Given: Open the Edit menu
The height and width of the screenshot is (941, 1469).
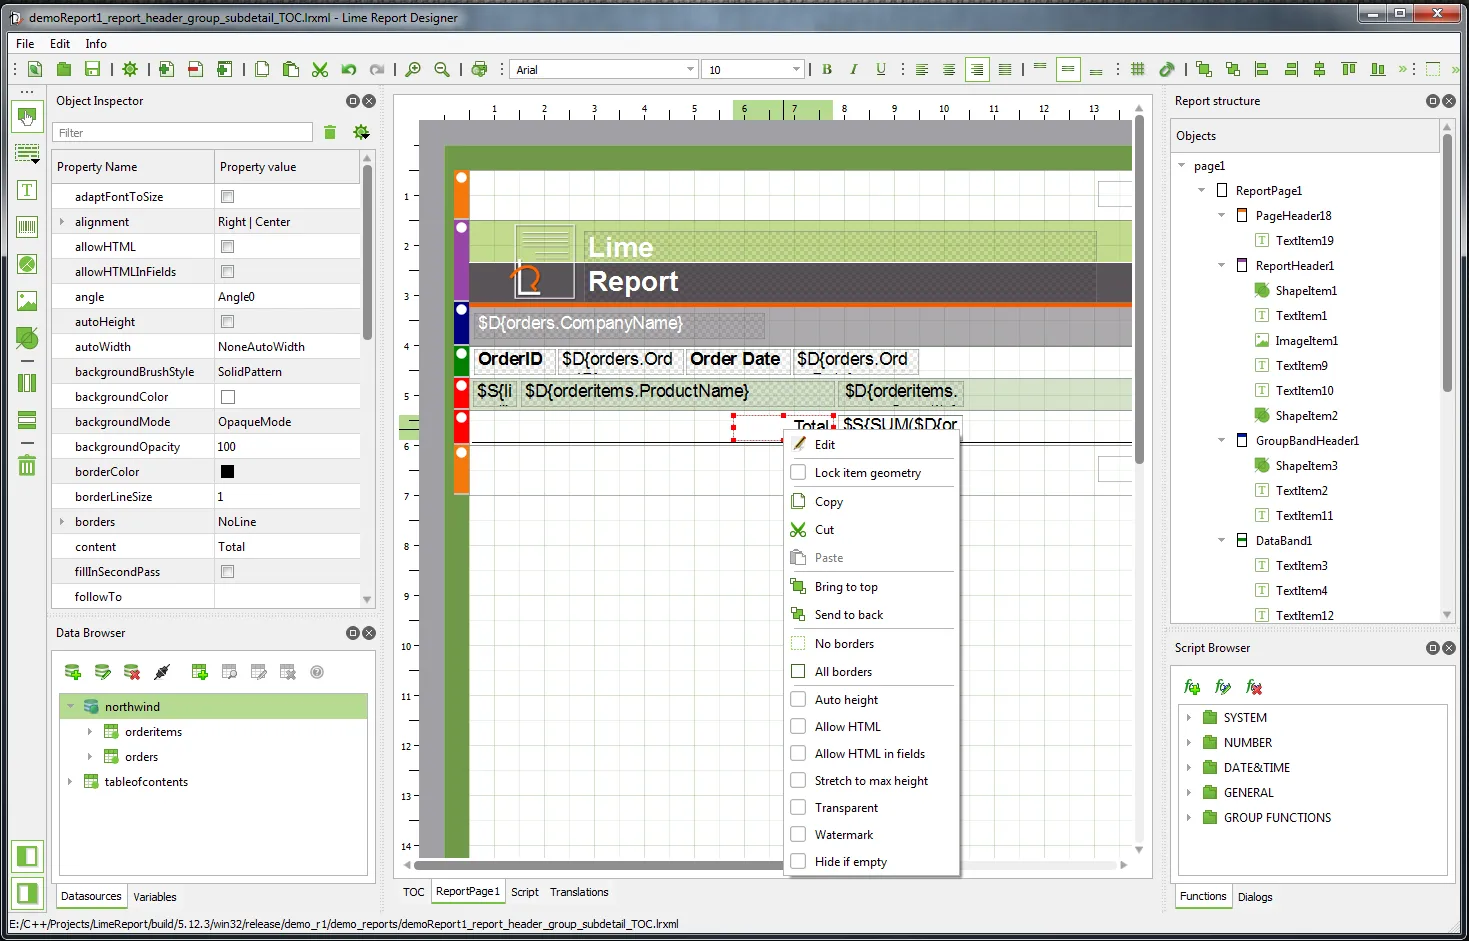Looking at the screenshot, I should (x=59, y=43).
